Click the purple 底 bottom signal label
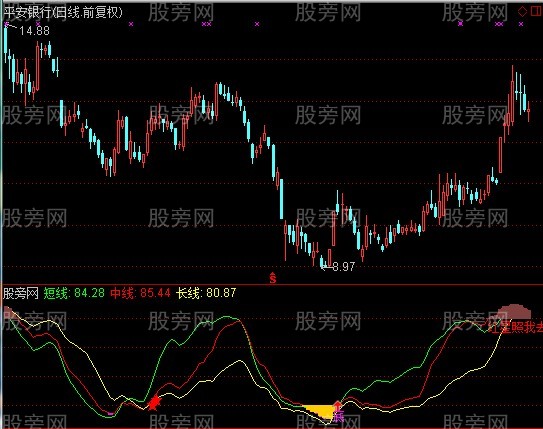543x429 pixels. [338, 417]
